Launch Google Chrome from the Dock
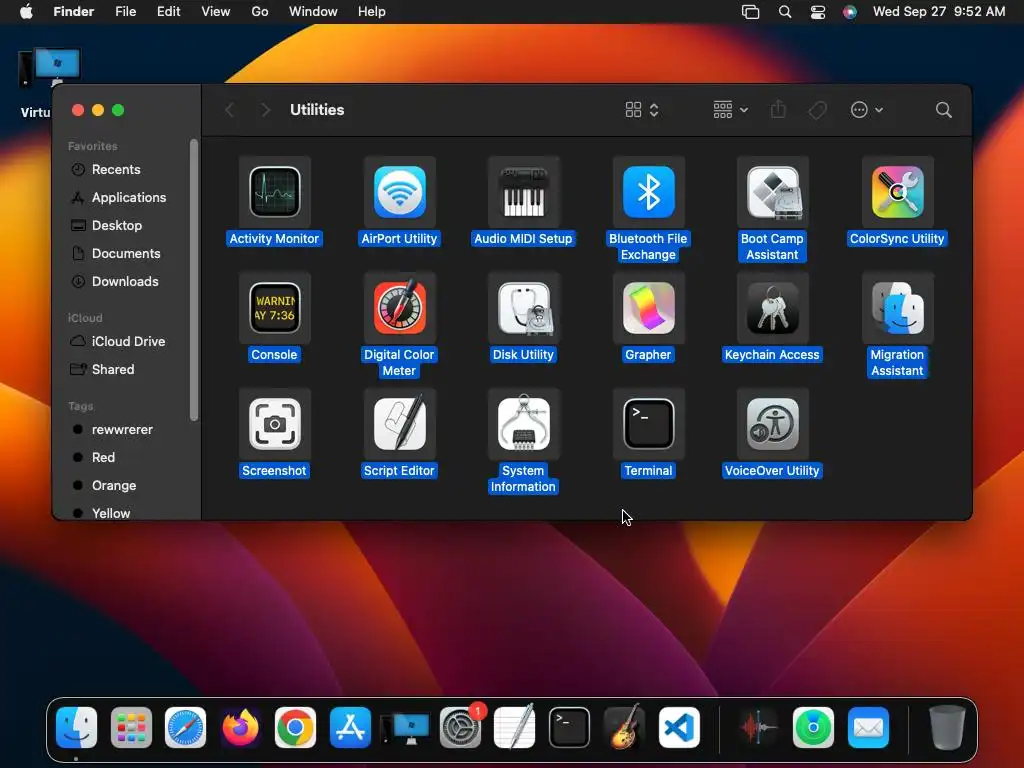1024x768 pixels. pos(295,728)
